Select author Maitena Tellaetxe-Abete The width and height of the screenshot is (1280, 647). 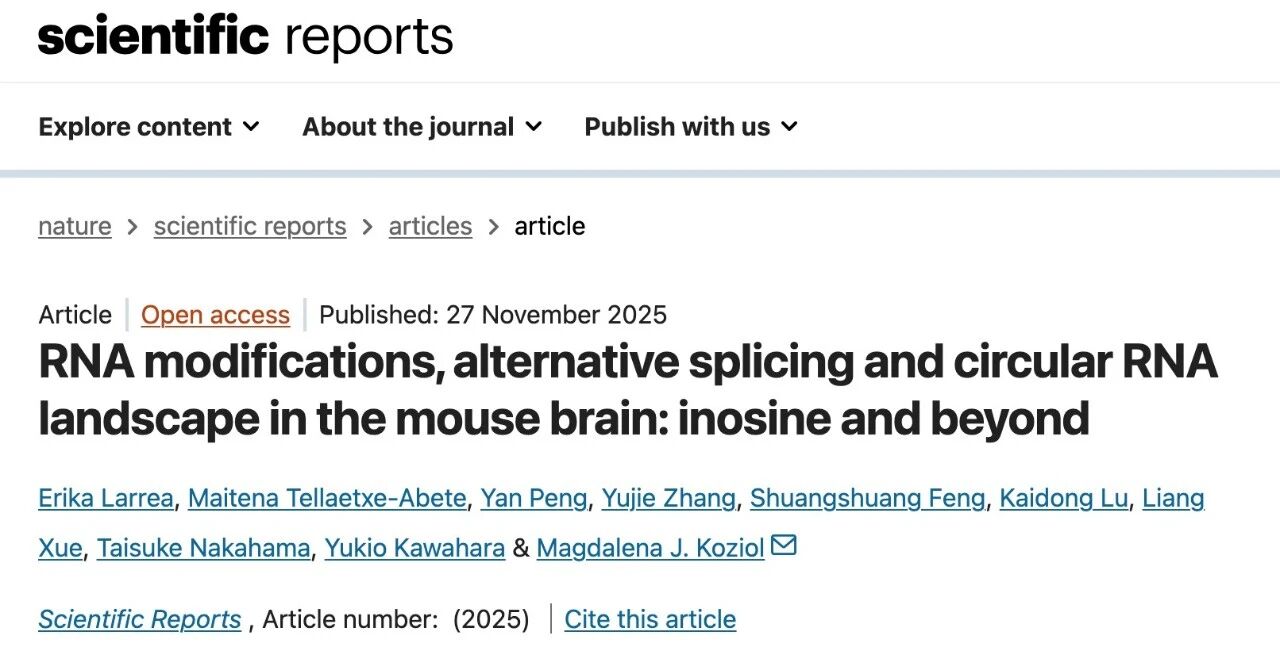point(327,498)
